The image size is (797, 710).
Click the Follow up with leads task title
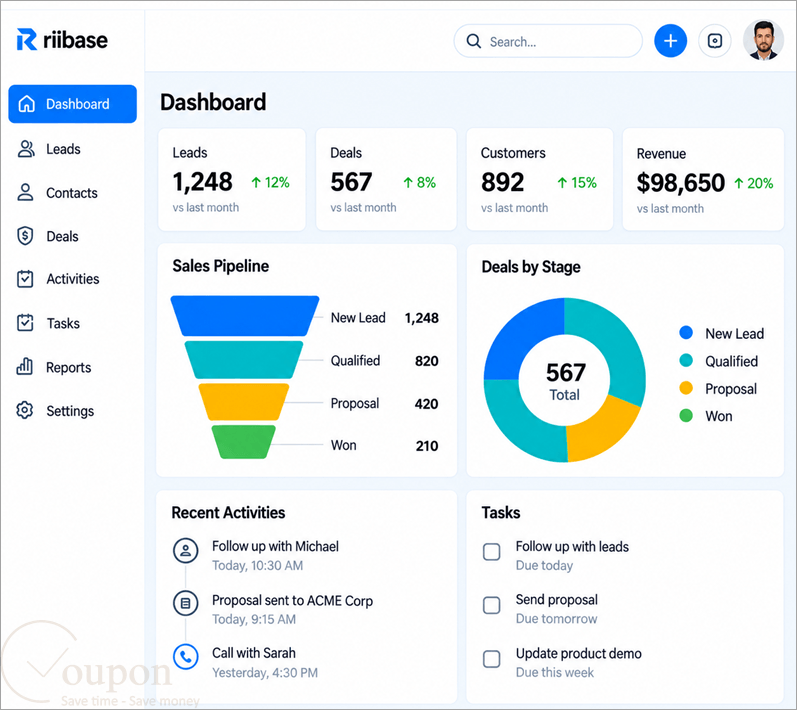click(x=572, y=546)
